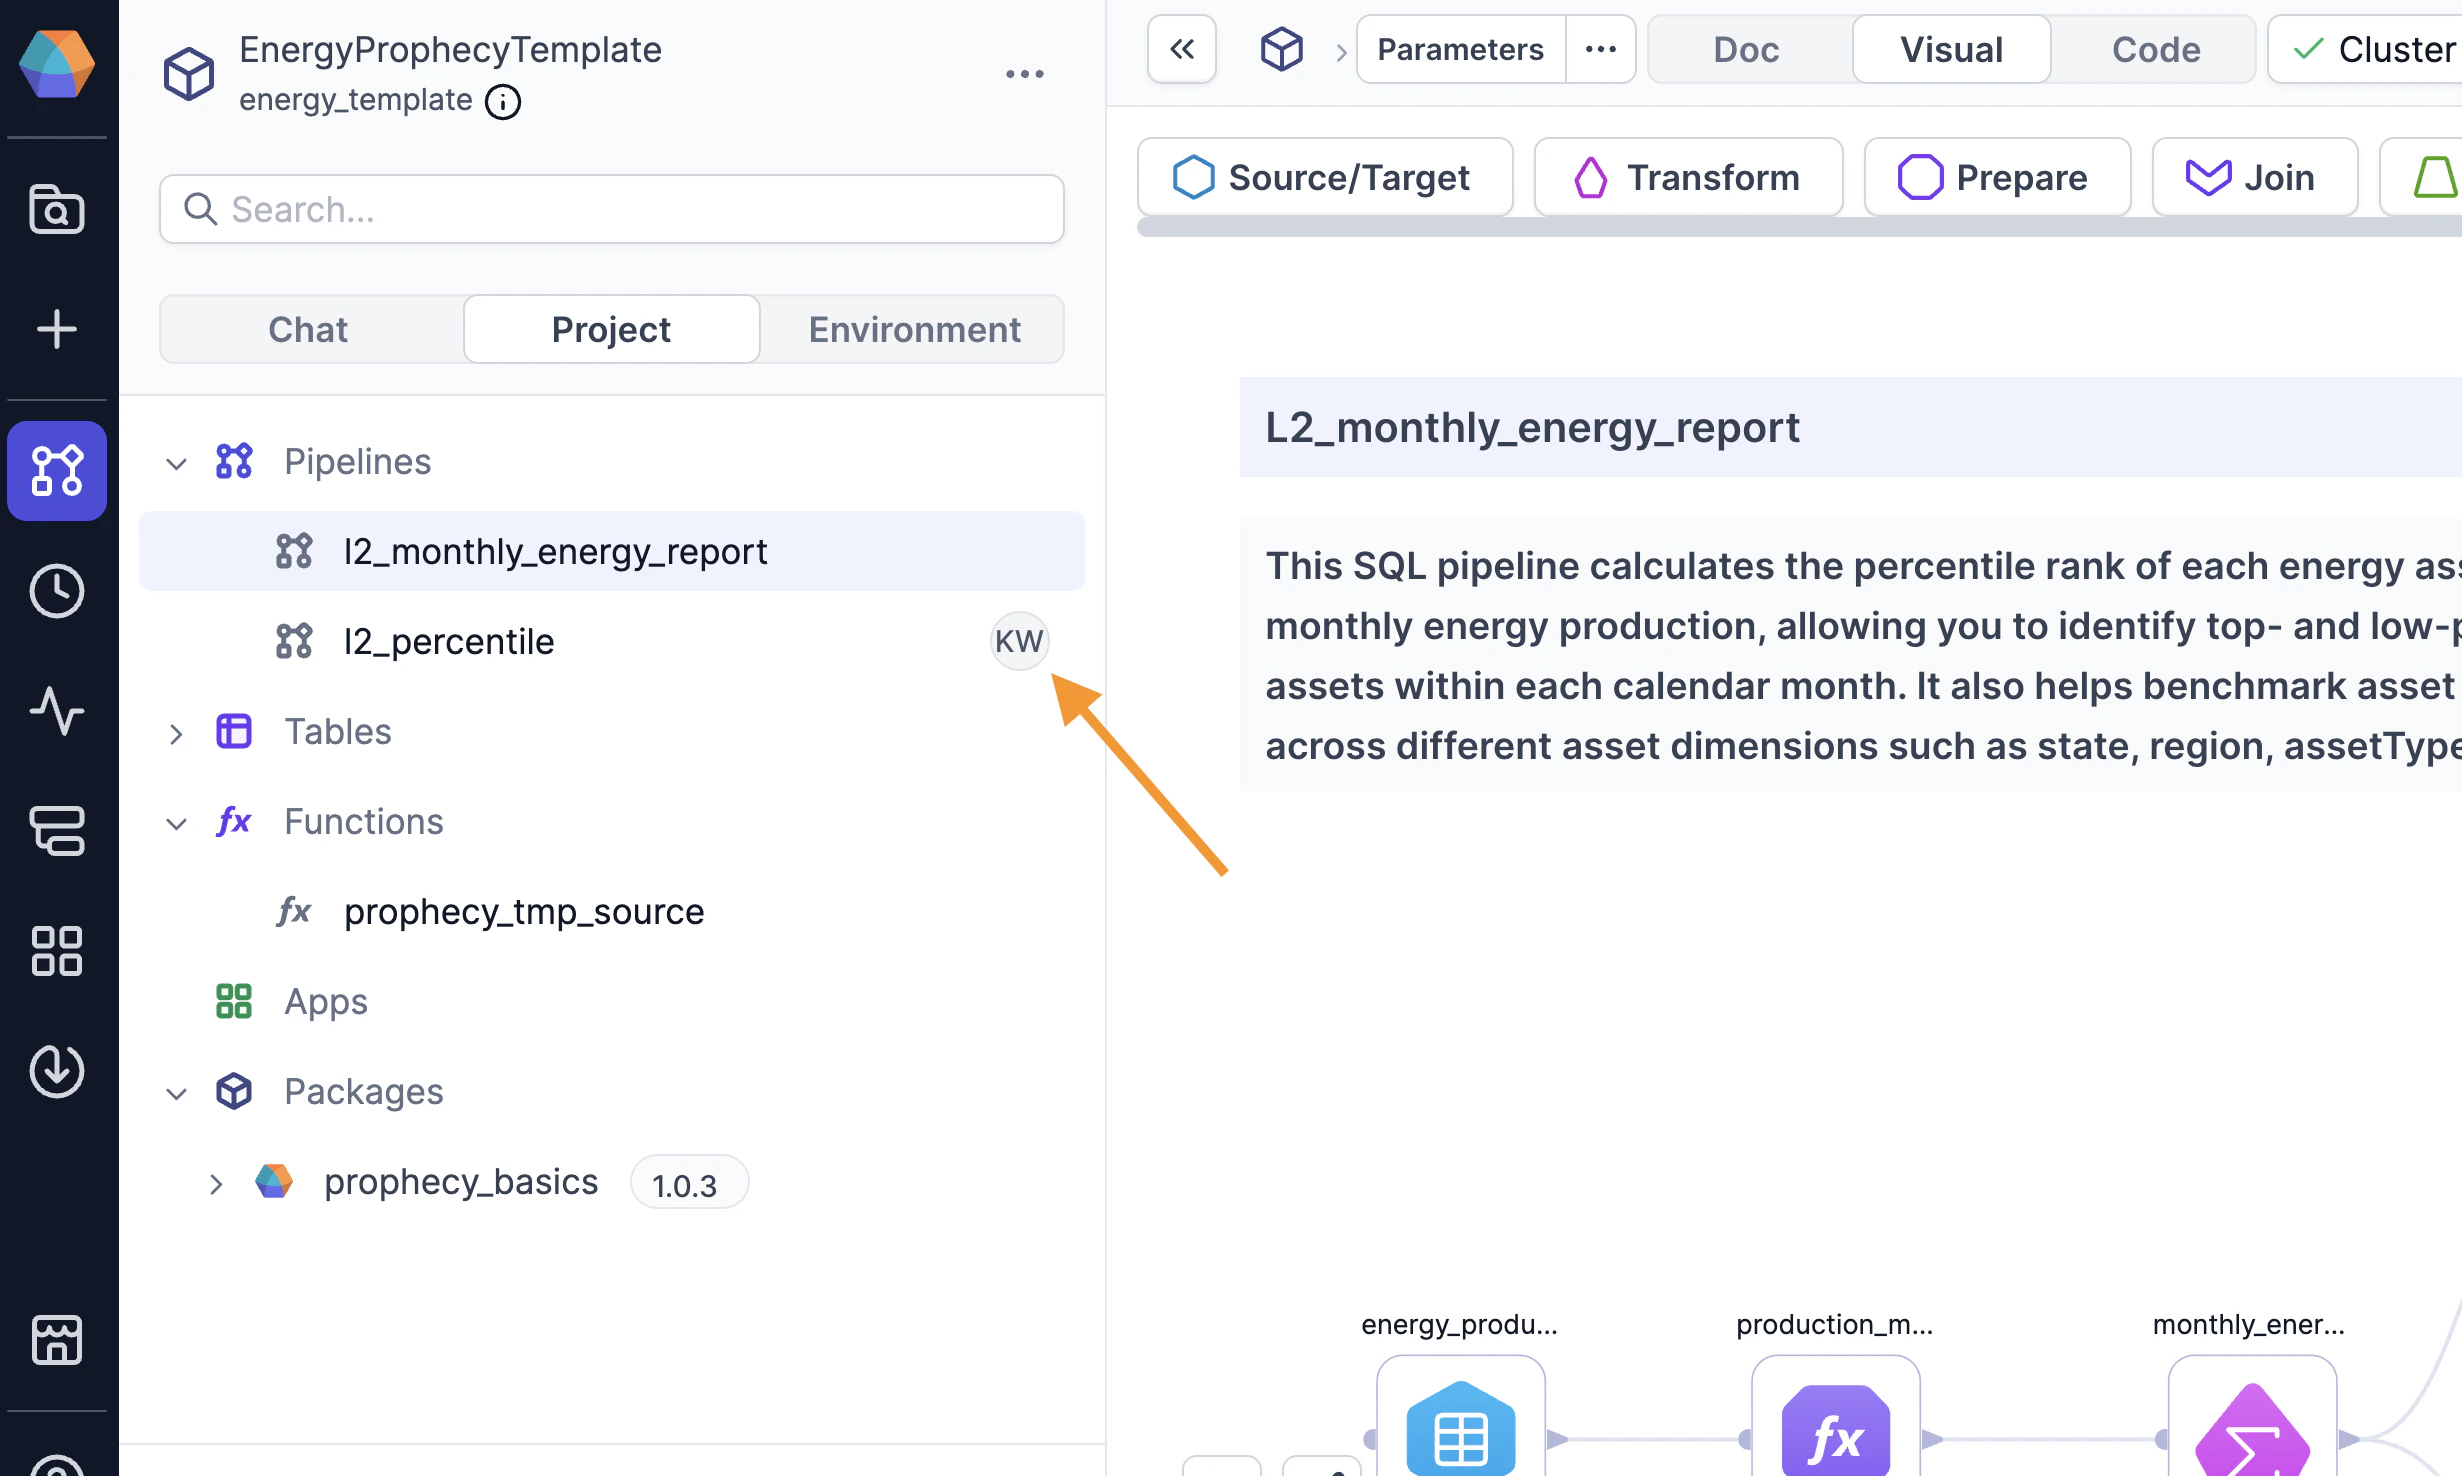The image size is (2462, 1476).
Task: Click the Pipelines section label
Action: [358, 461]
